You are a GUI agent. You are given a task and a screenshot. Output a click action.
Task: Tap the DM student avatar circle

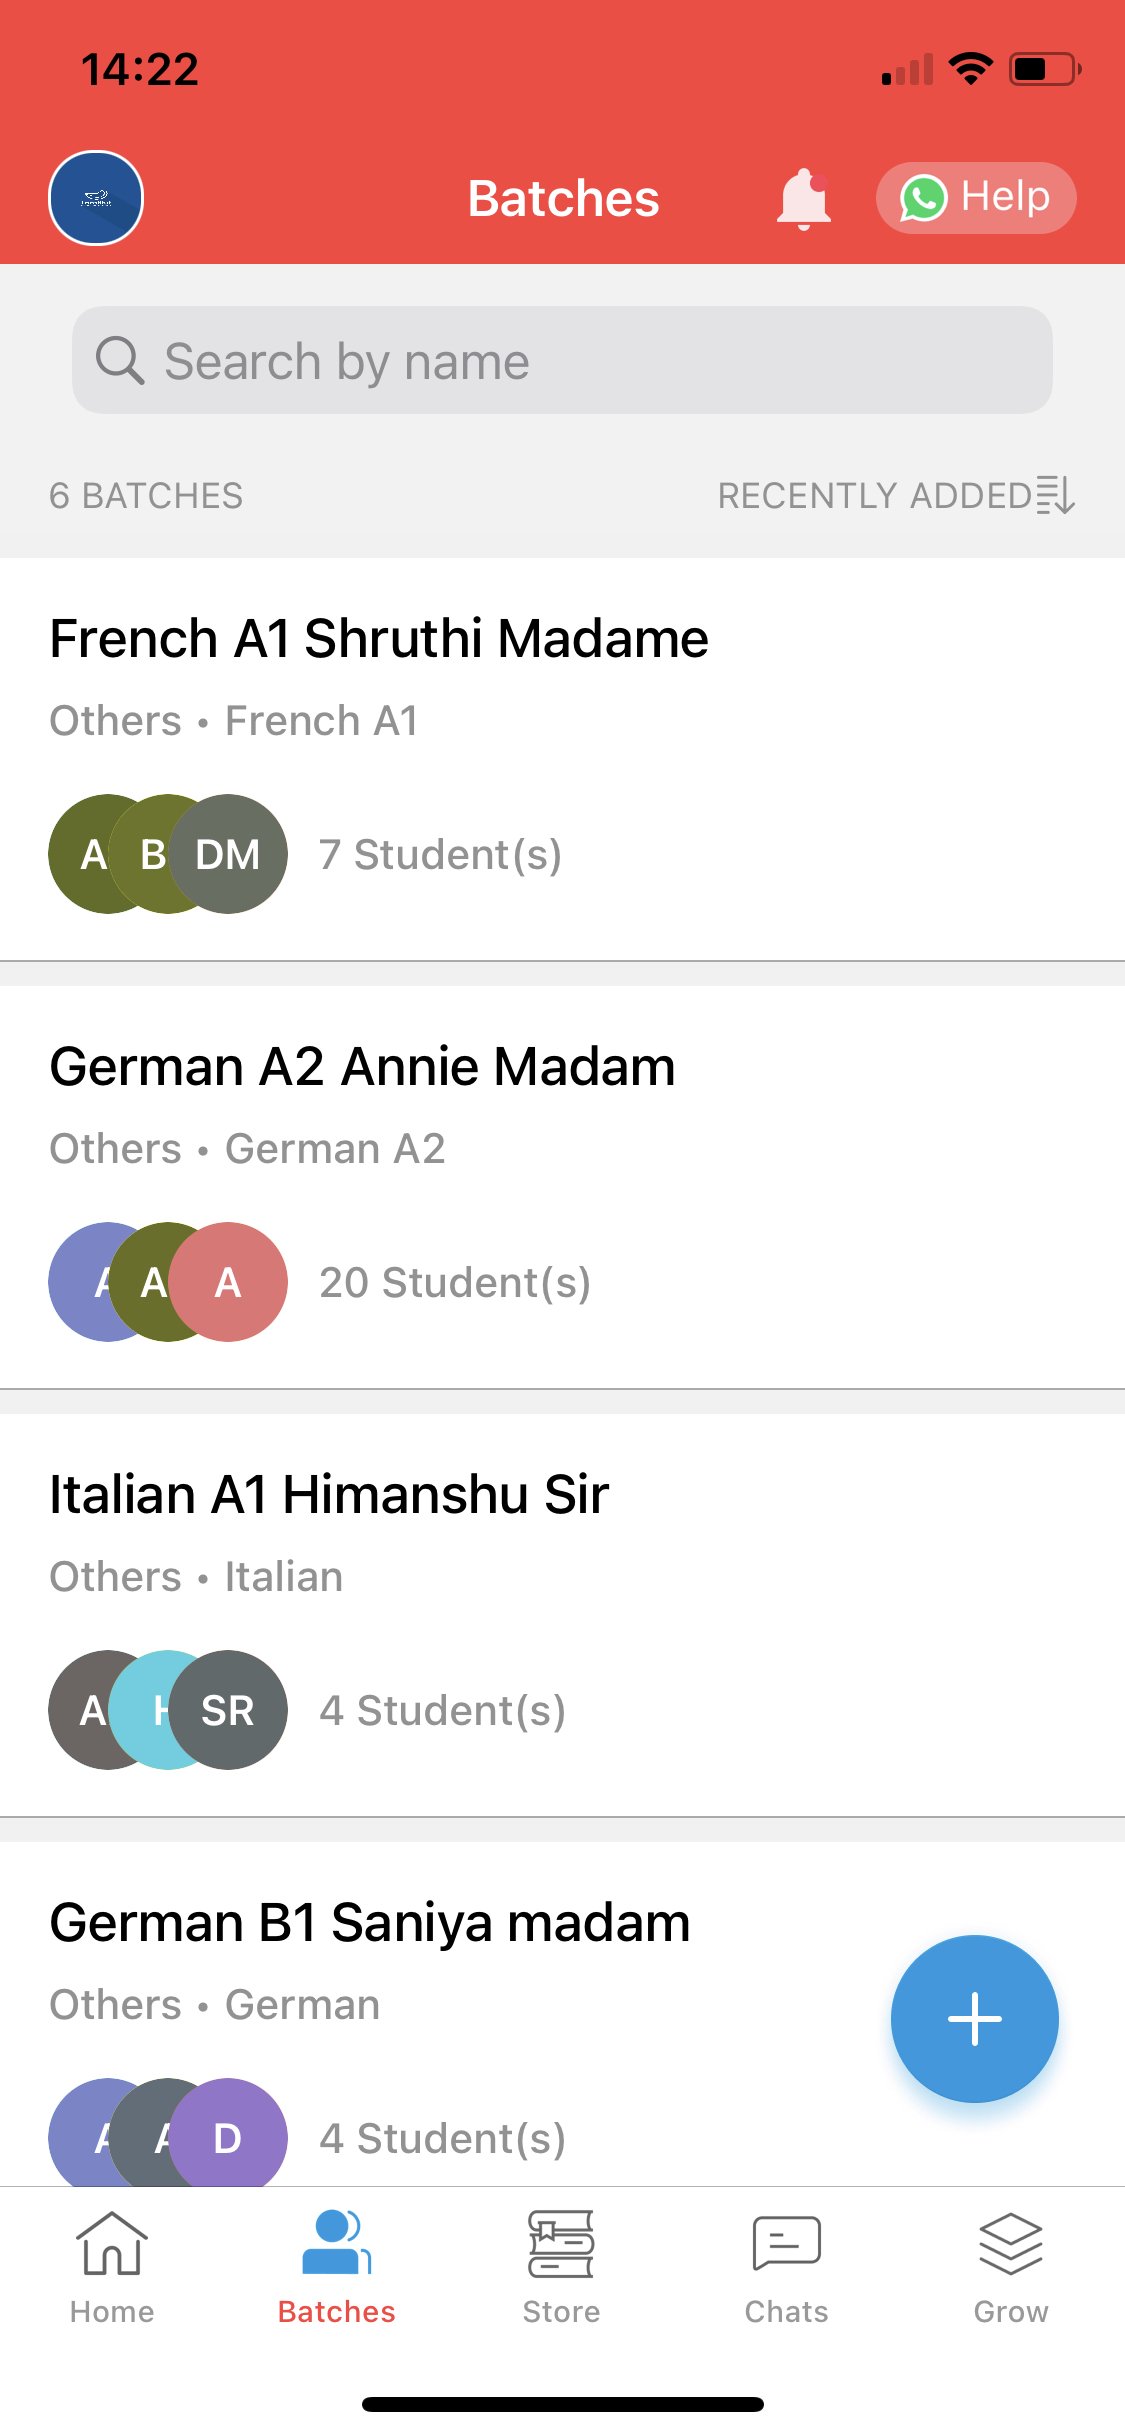(x=230, y=855)
